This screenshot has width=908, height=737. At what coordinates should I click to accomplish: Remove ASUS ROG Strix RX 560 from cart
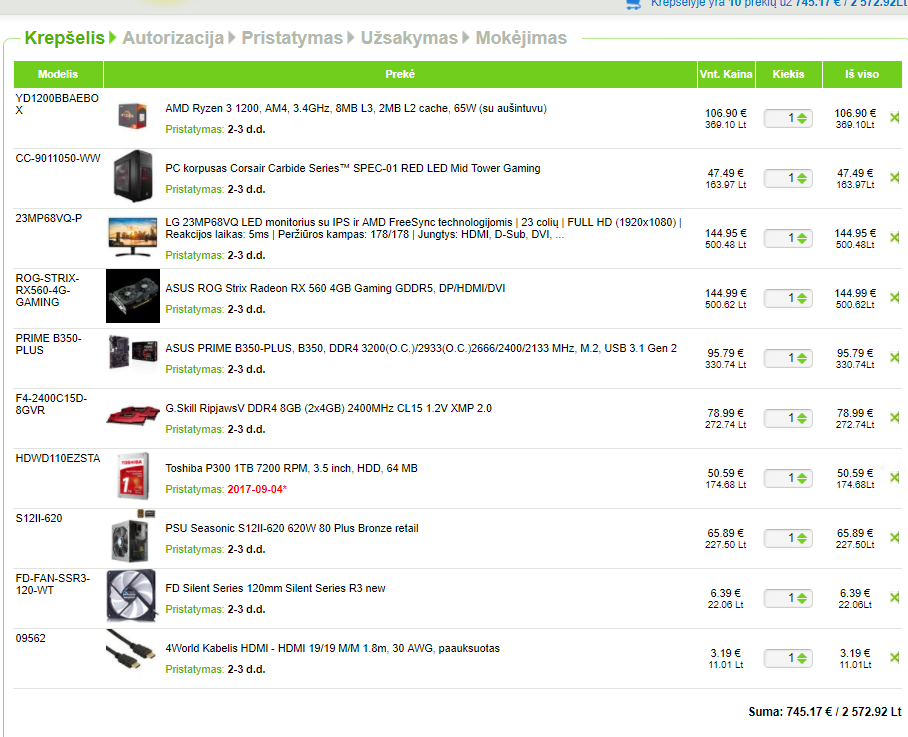895,298
